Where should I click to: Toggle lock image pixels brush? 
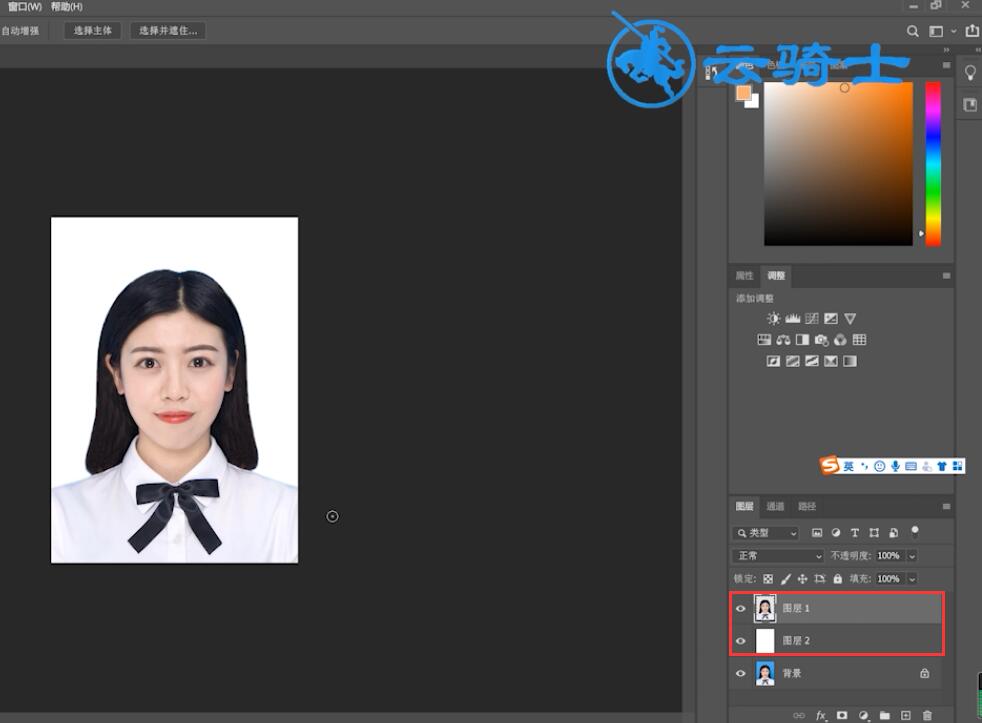785,579
